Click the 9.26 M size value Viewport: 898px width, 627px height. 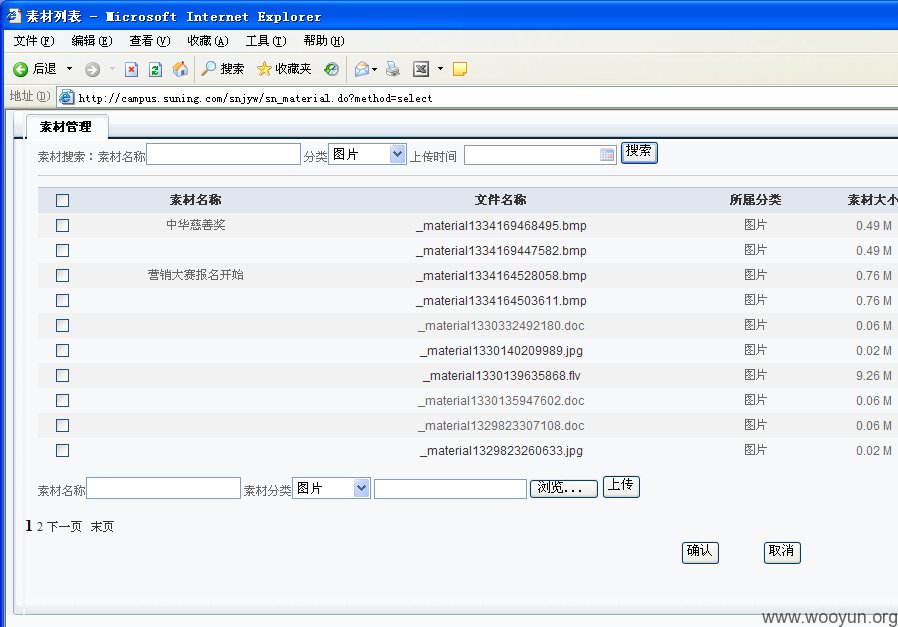pos(873,376)
